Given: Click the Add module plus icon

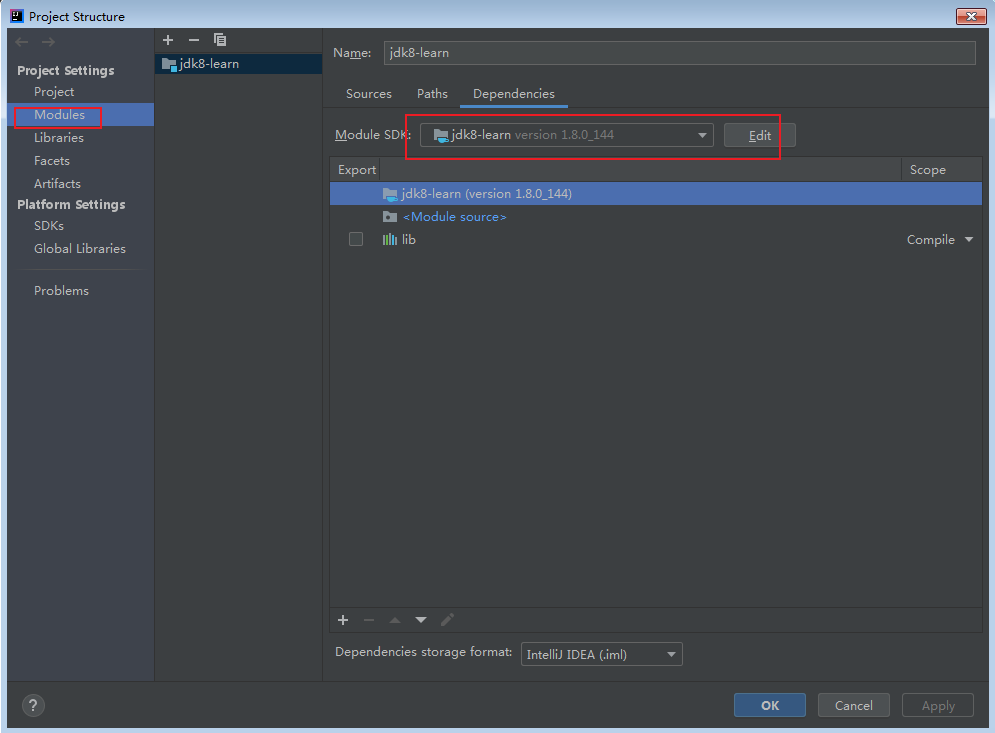Looking at the screenshot, I should tap(168, 40).
